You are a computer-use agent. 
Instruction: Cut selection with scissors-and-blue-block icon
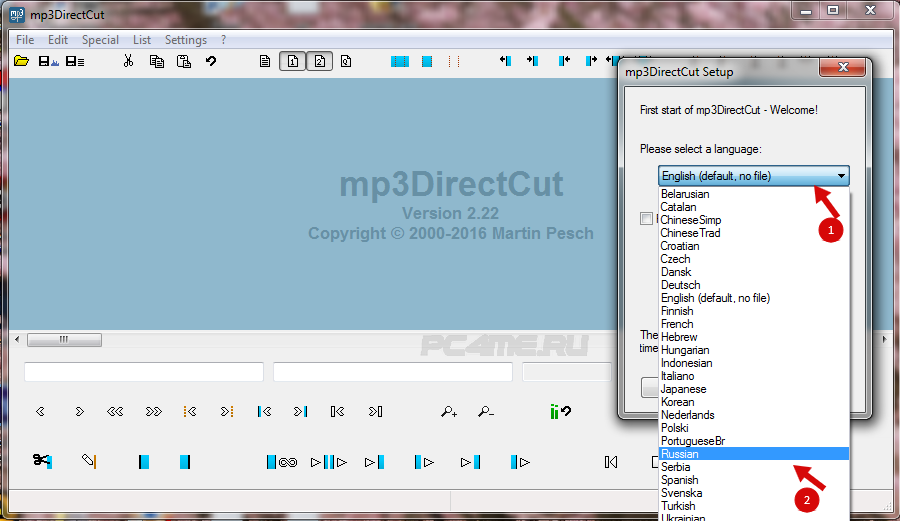coord(42,461)
